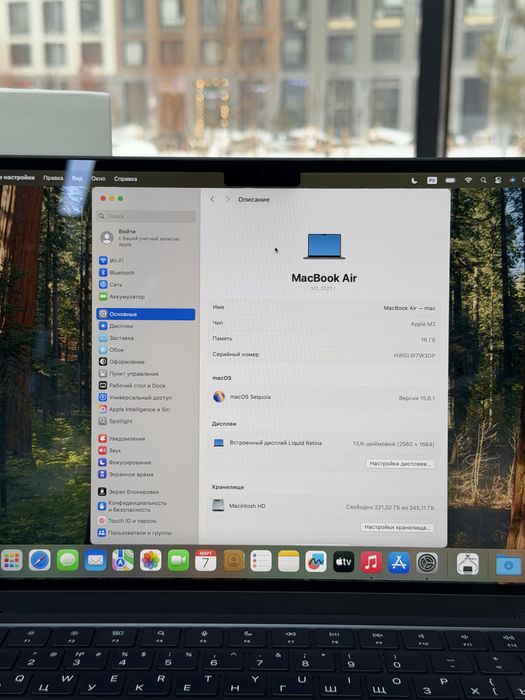Open Contacts from the Dock
The width and height of the screenshot is (525, 700).
coord(234,561)
